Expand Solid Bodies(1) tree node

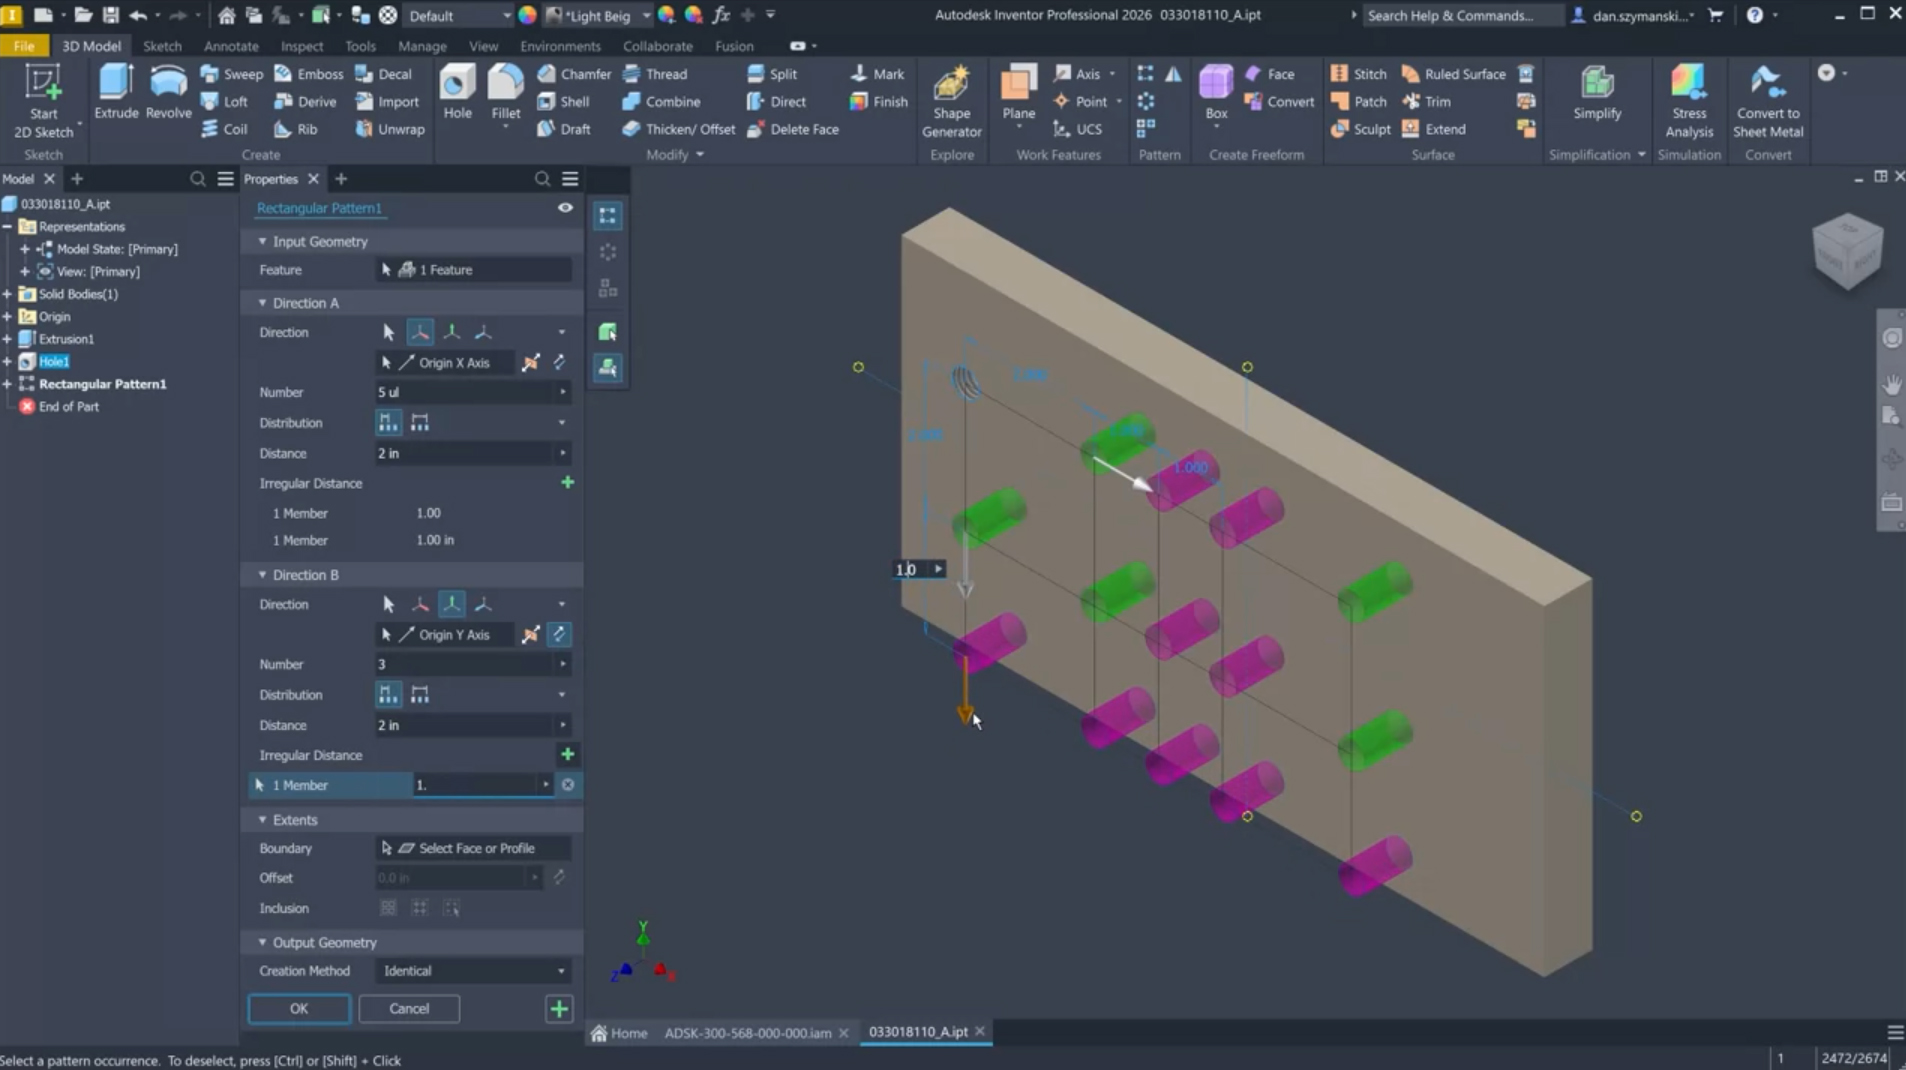[x=7, y=294]
